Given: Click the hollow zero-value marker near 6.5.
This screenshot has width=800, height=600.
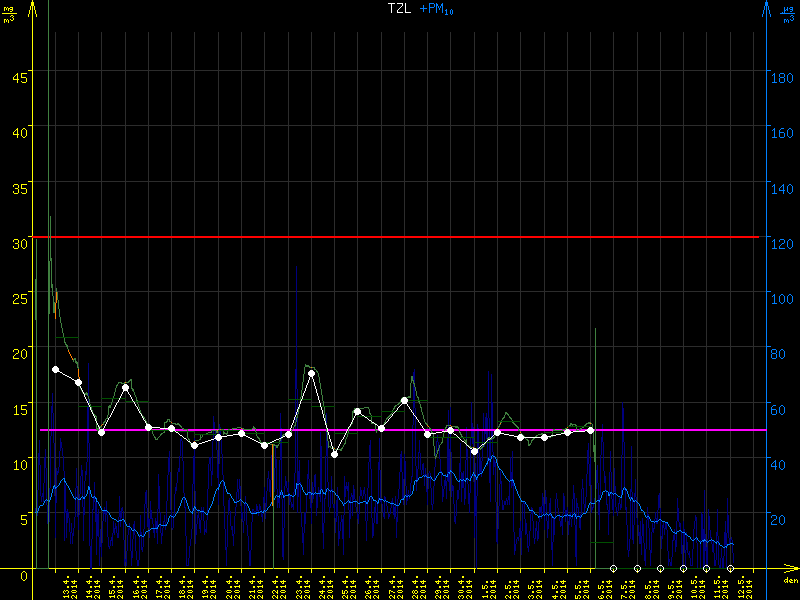Looking at the screenshot, I should pyautogui.click(x=614, y=568).
